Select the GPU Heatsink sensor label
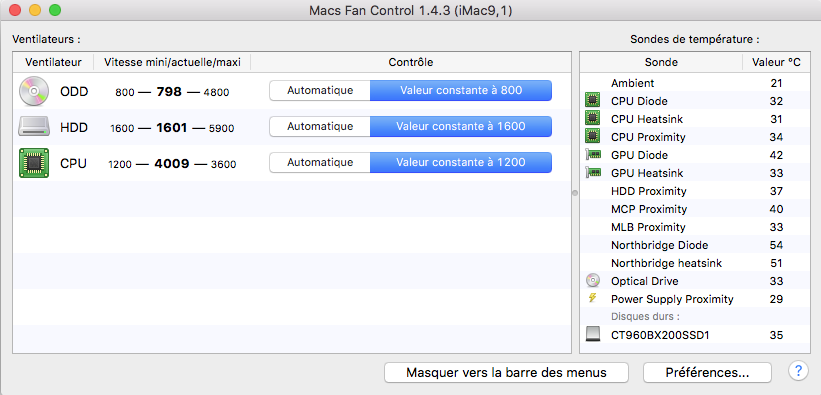This screenshot has width=821, height=395. pos(647,173)
